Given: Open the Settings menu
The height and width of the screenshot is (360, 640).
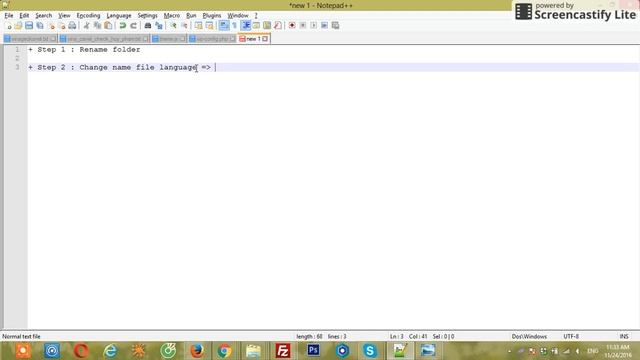Looking at the screenshot, I should 147,16.
